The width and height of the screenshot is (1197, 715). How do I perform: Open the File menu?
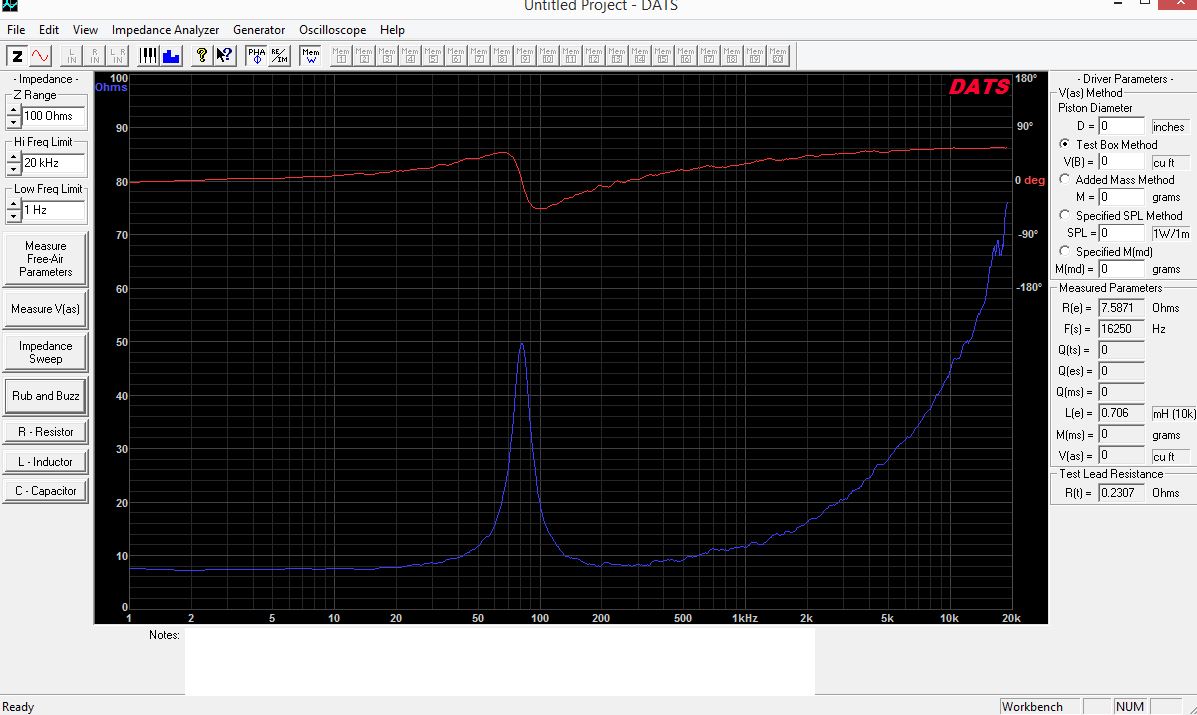pyautogui.click(x=16, y=30)
